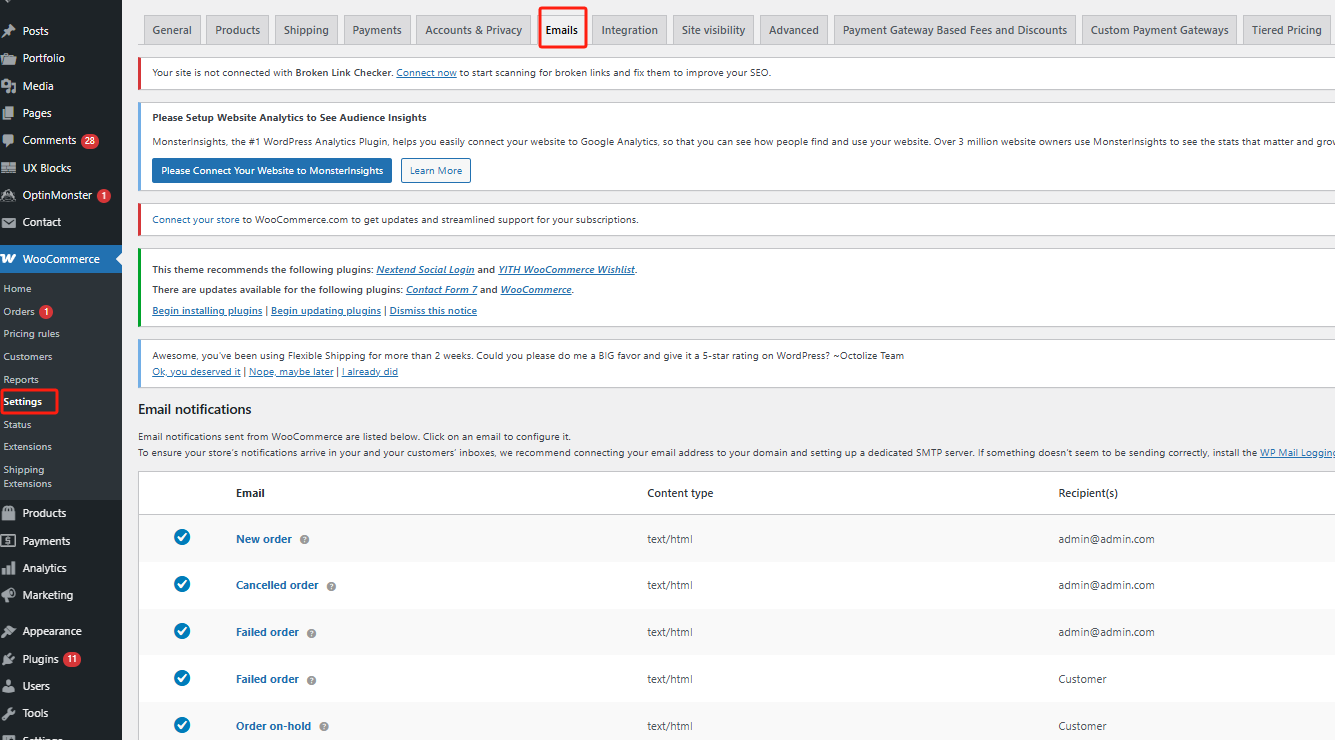1335x740 pixels.
Task: Switch to the Shipping settings tab
Action: point(306,30)
